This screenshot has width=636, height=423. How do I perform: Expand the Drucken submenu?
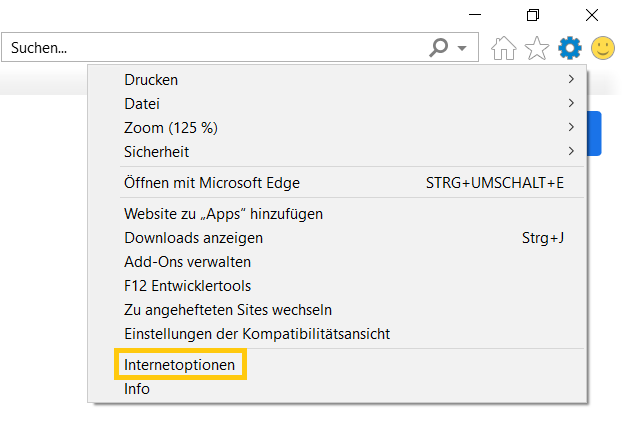tap(337, 79)
